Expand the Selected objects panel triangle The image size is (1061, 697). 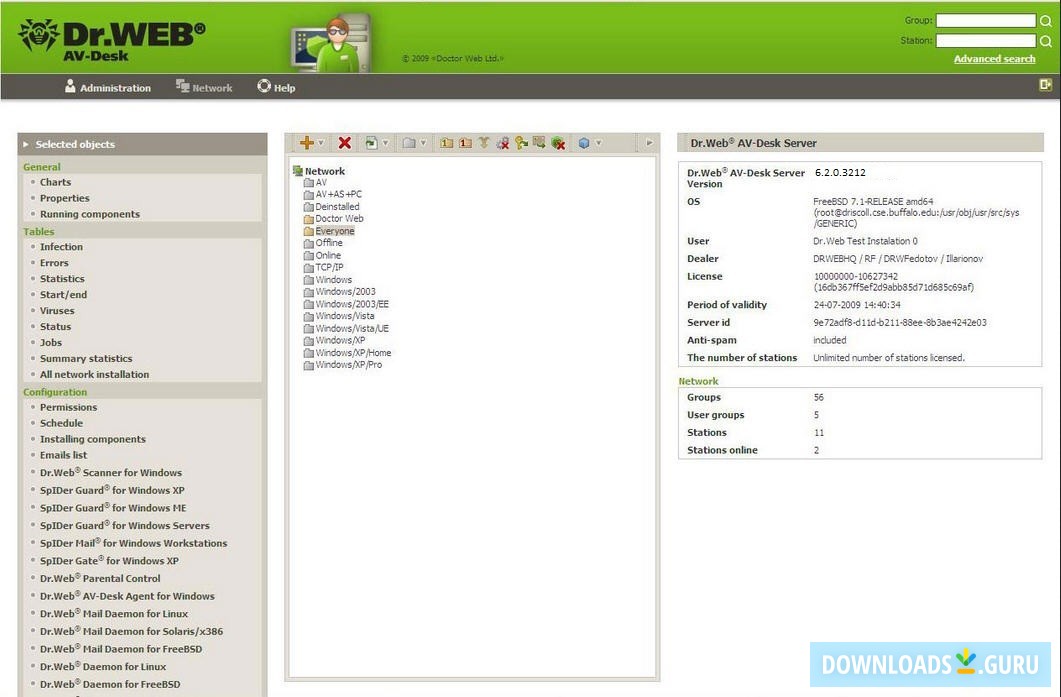pos(26,144)
